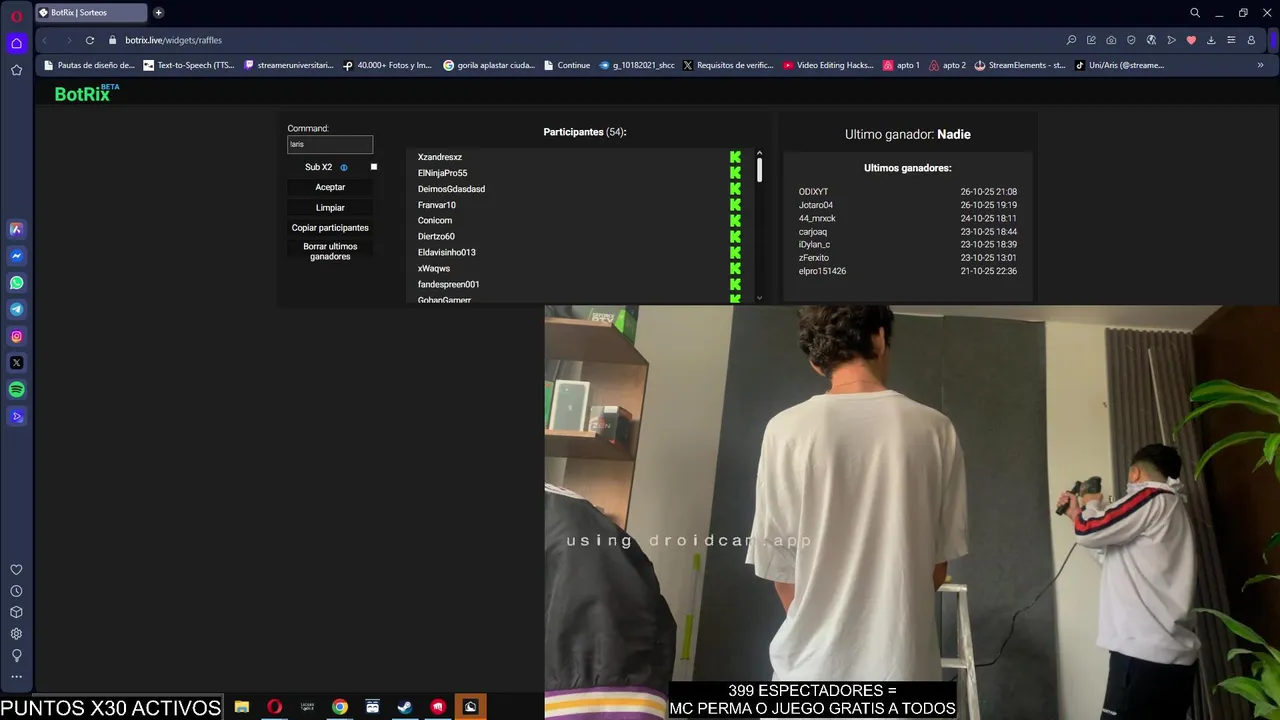Screen dimensions: 1280x720
Task: Open the Flow send icon in the address bar
Action: coord(1171,40)
